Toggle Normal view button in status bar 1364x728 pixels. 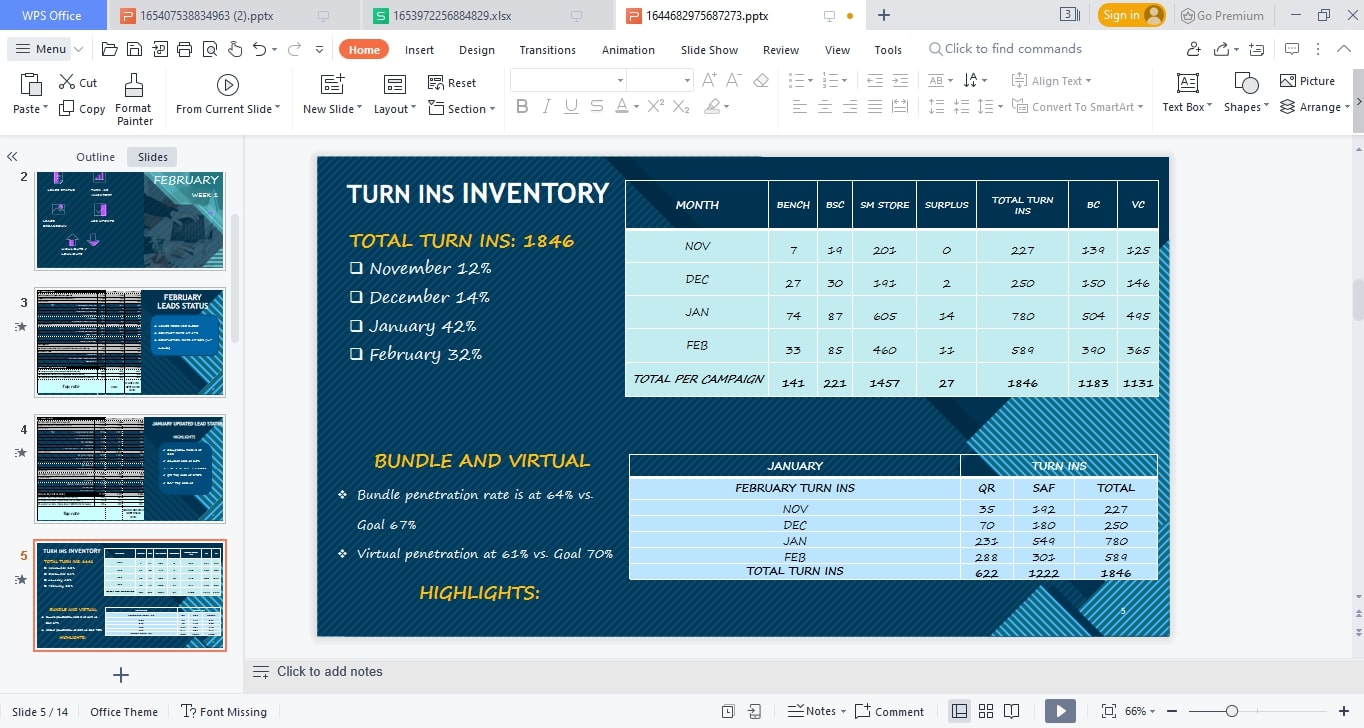959,711
